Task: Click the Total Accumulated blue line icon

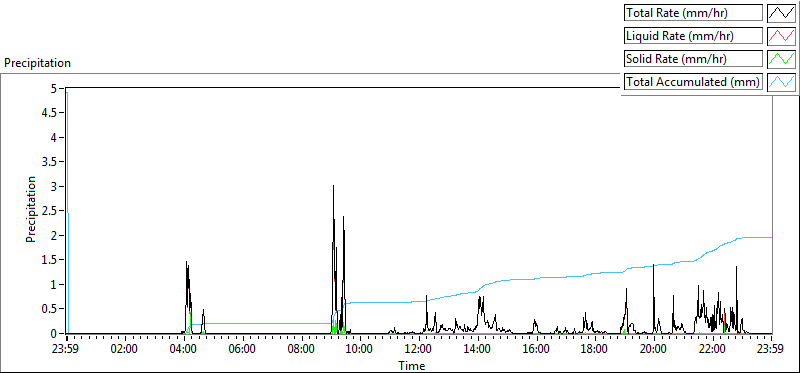Action: click(781, 81)
